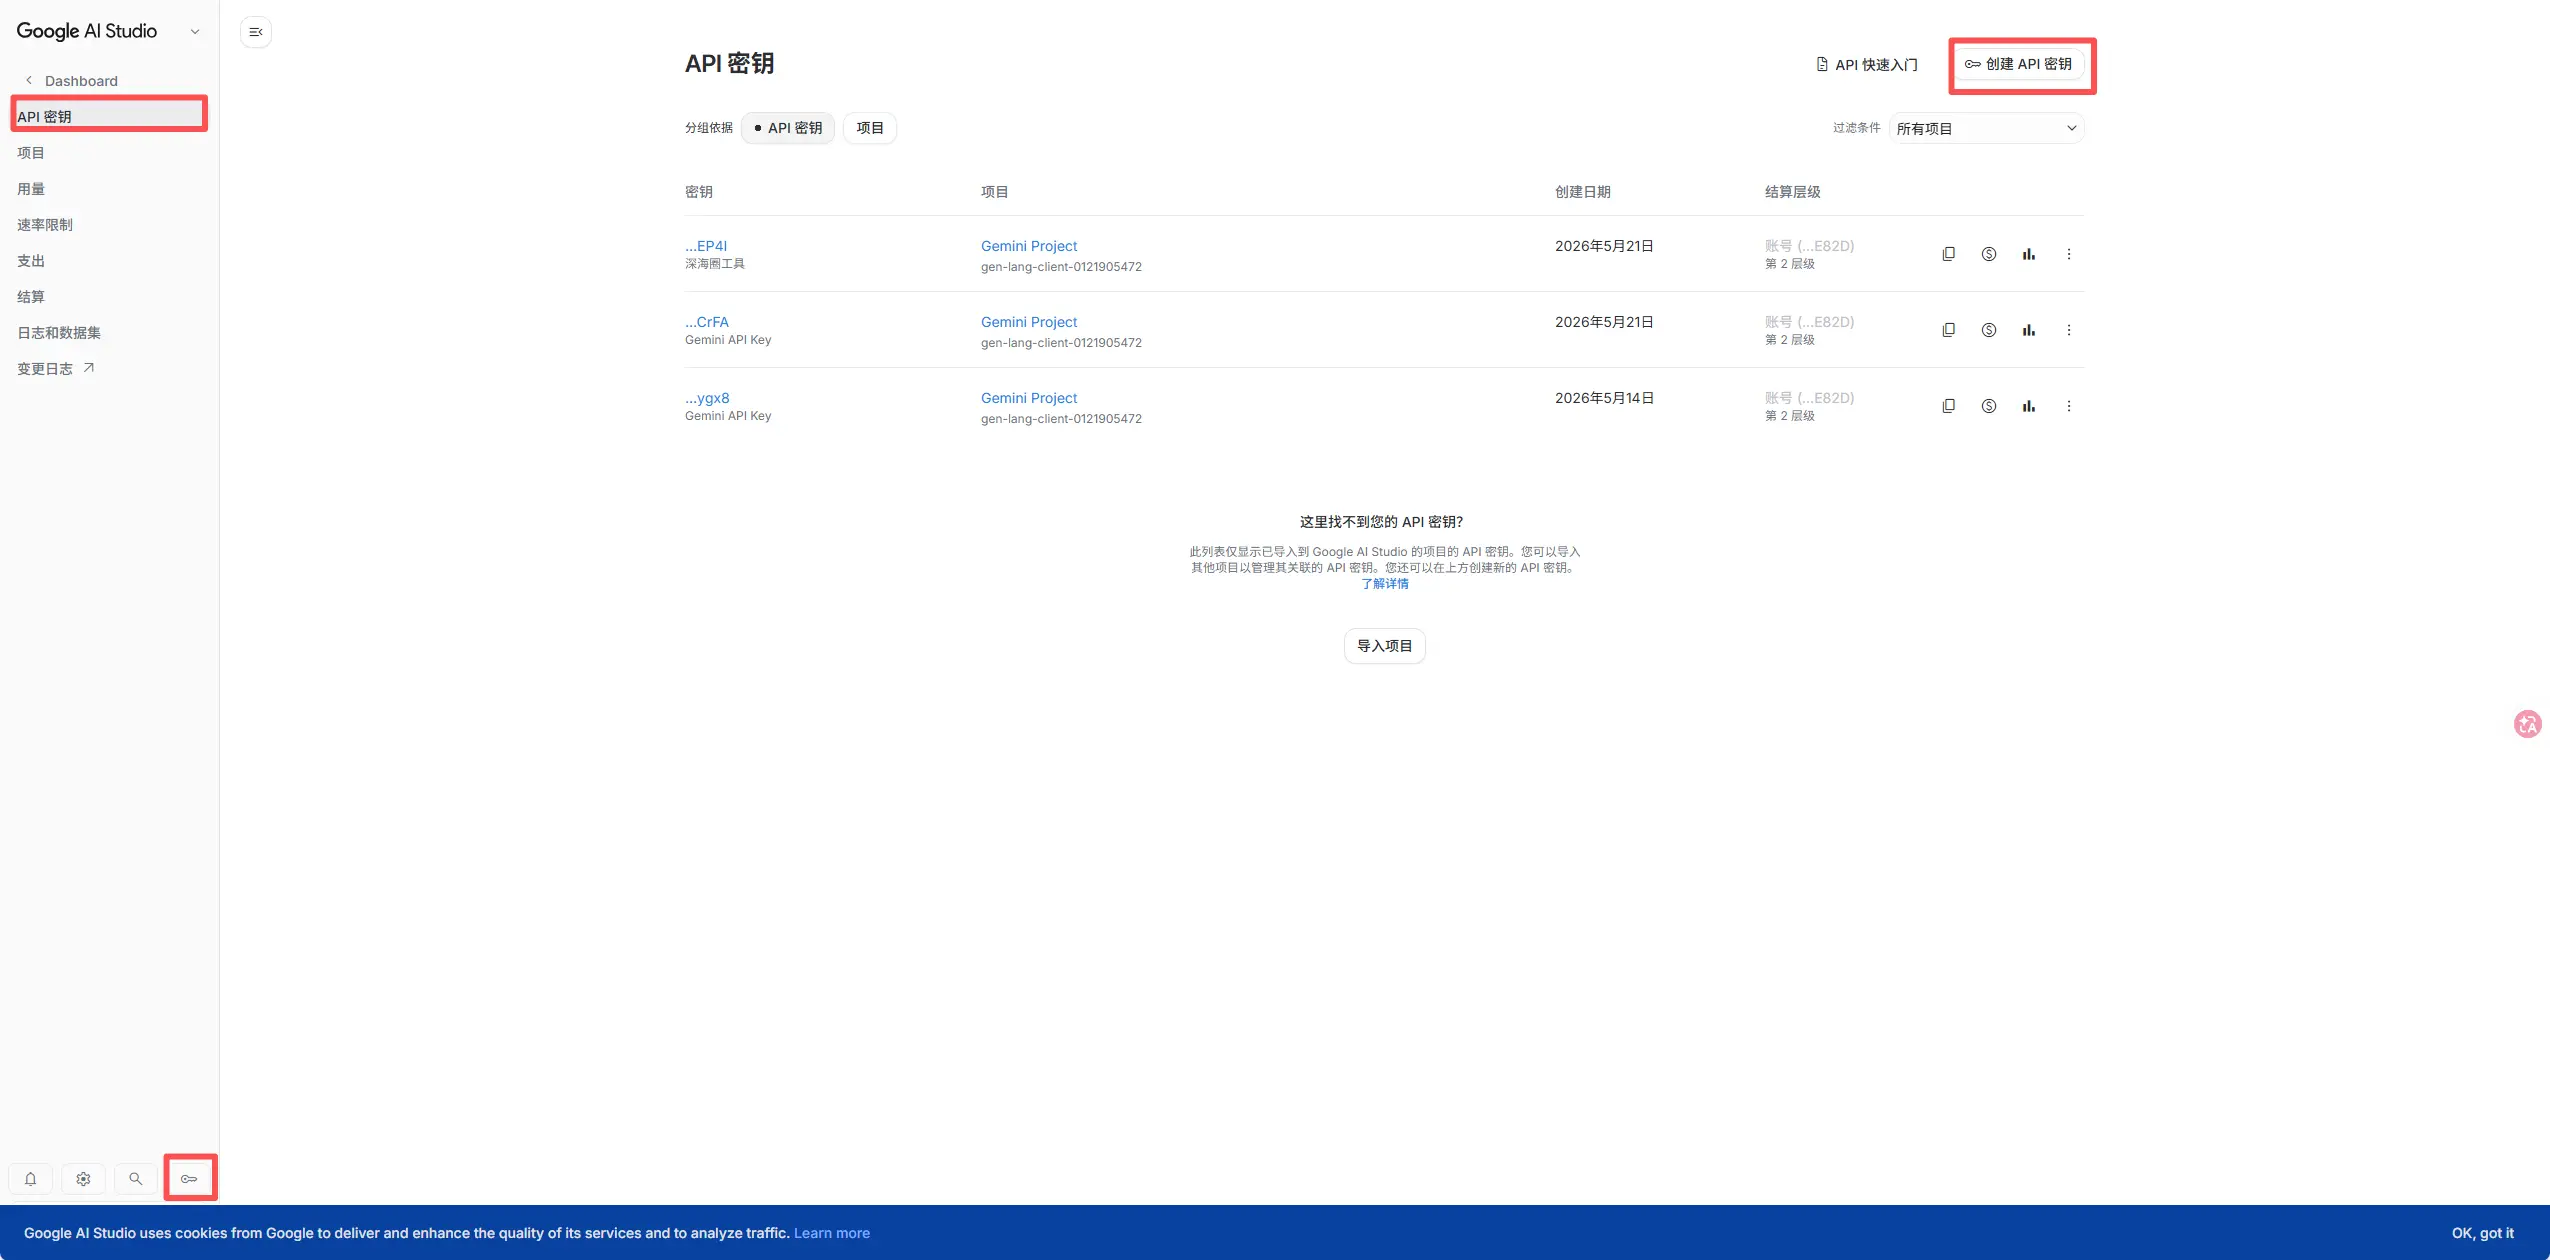Go back to Dashboard
This screenshot has width=2550, height=1260.
[72, 81]
